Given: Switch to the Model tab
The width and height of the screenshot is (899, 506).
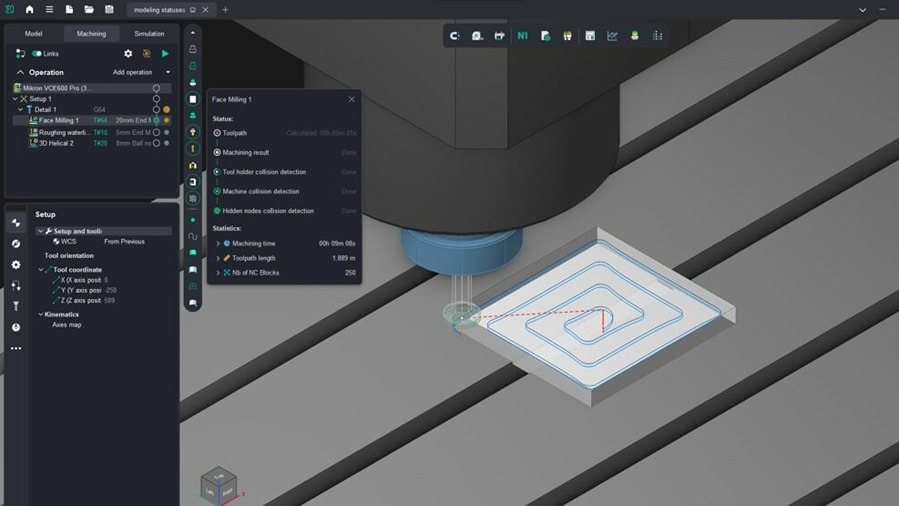Looking at the screenshot, I should point(33,33).
